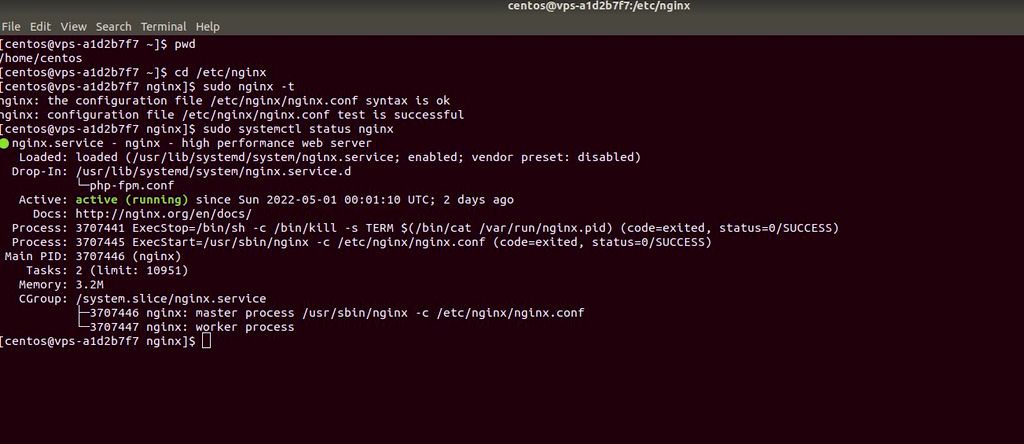This screenshot has height=444, width=1024.
Task: Click the "sudo systemctl status nginx" command
Action: 298,129
